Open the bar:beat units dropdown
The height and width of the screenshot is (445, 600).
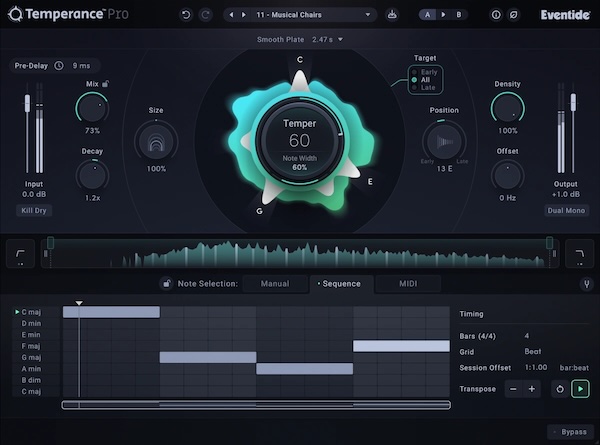click(x=574, y=368)
